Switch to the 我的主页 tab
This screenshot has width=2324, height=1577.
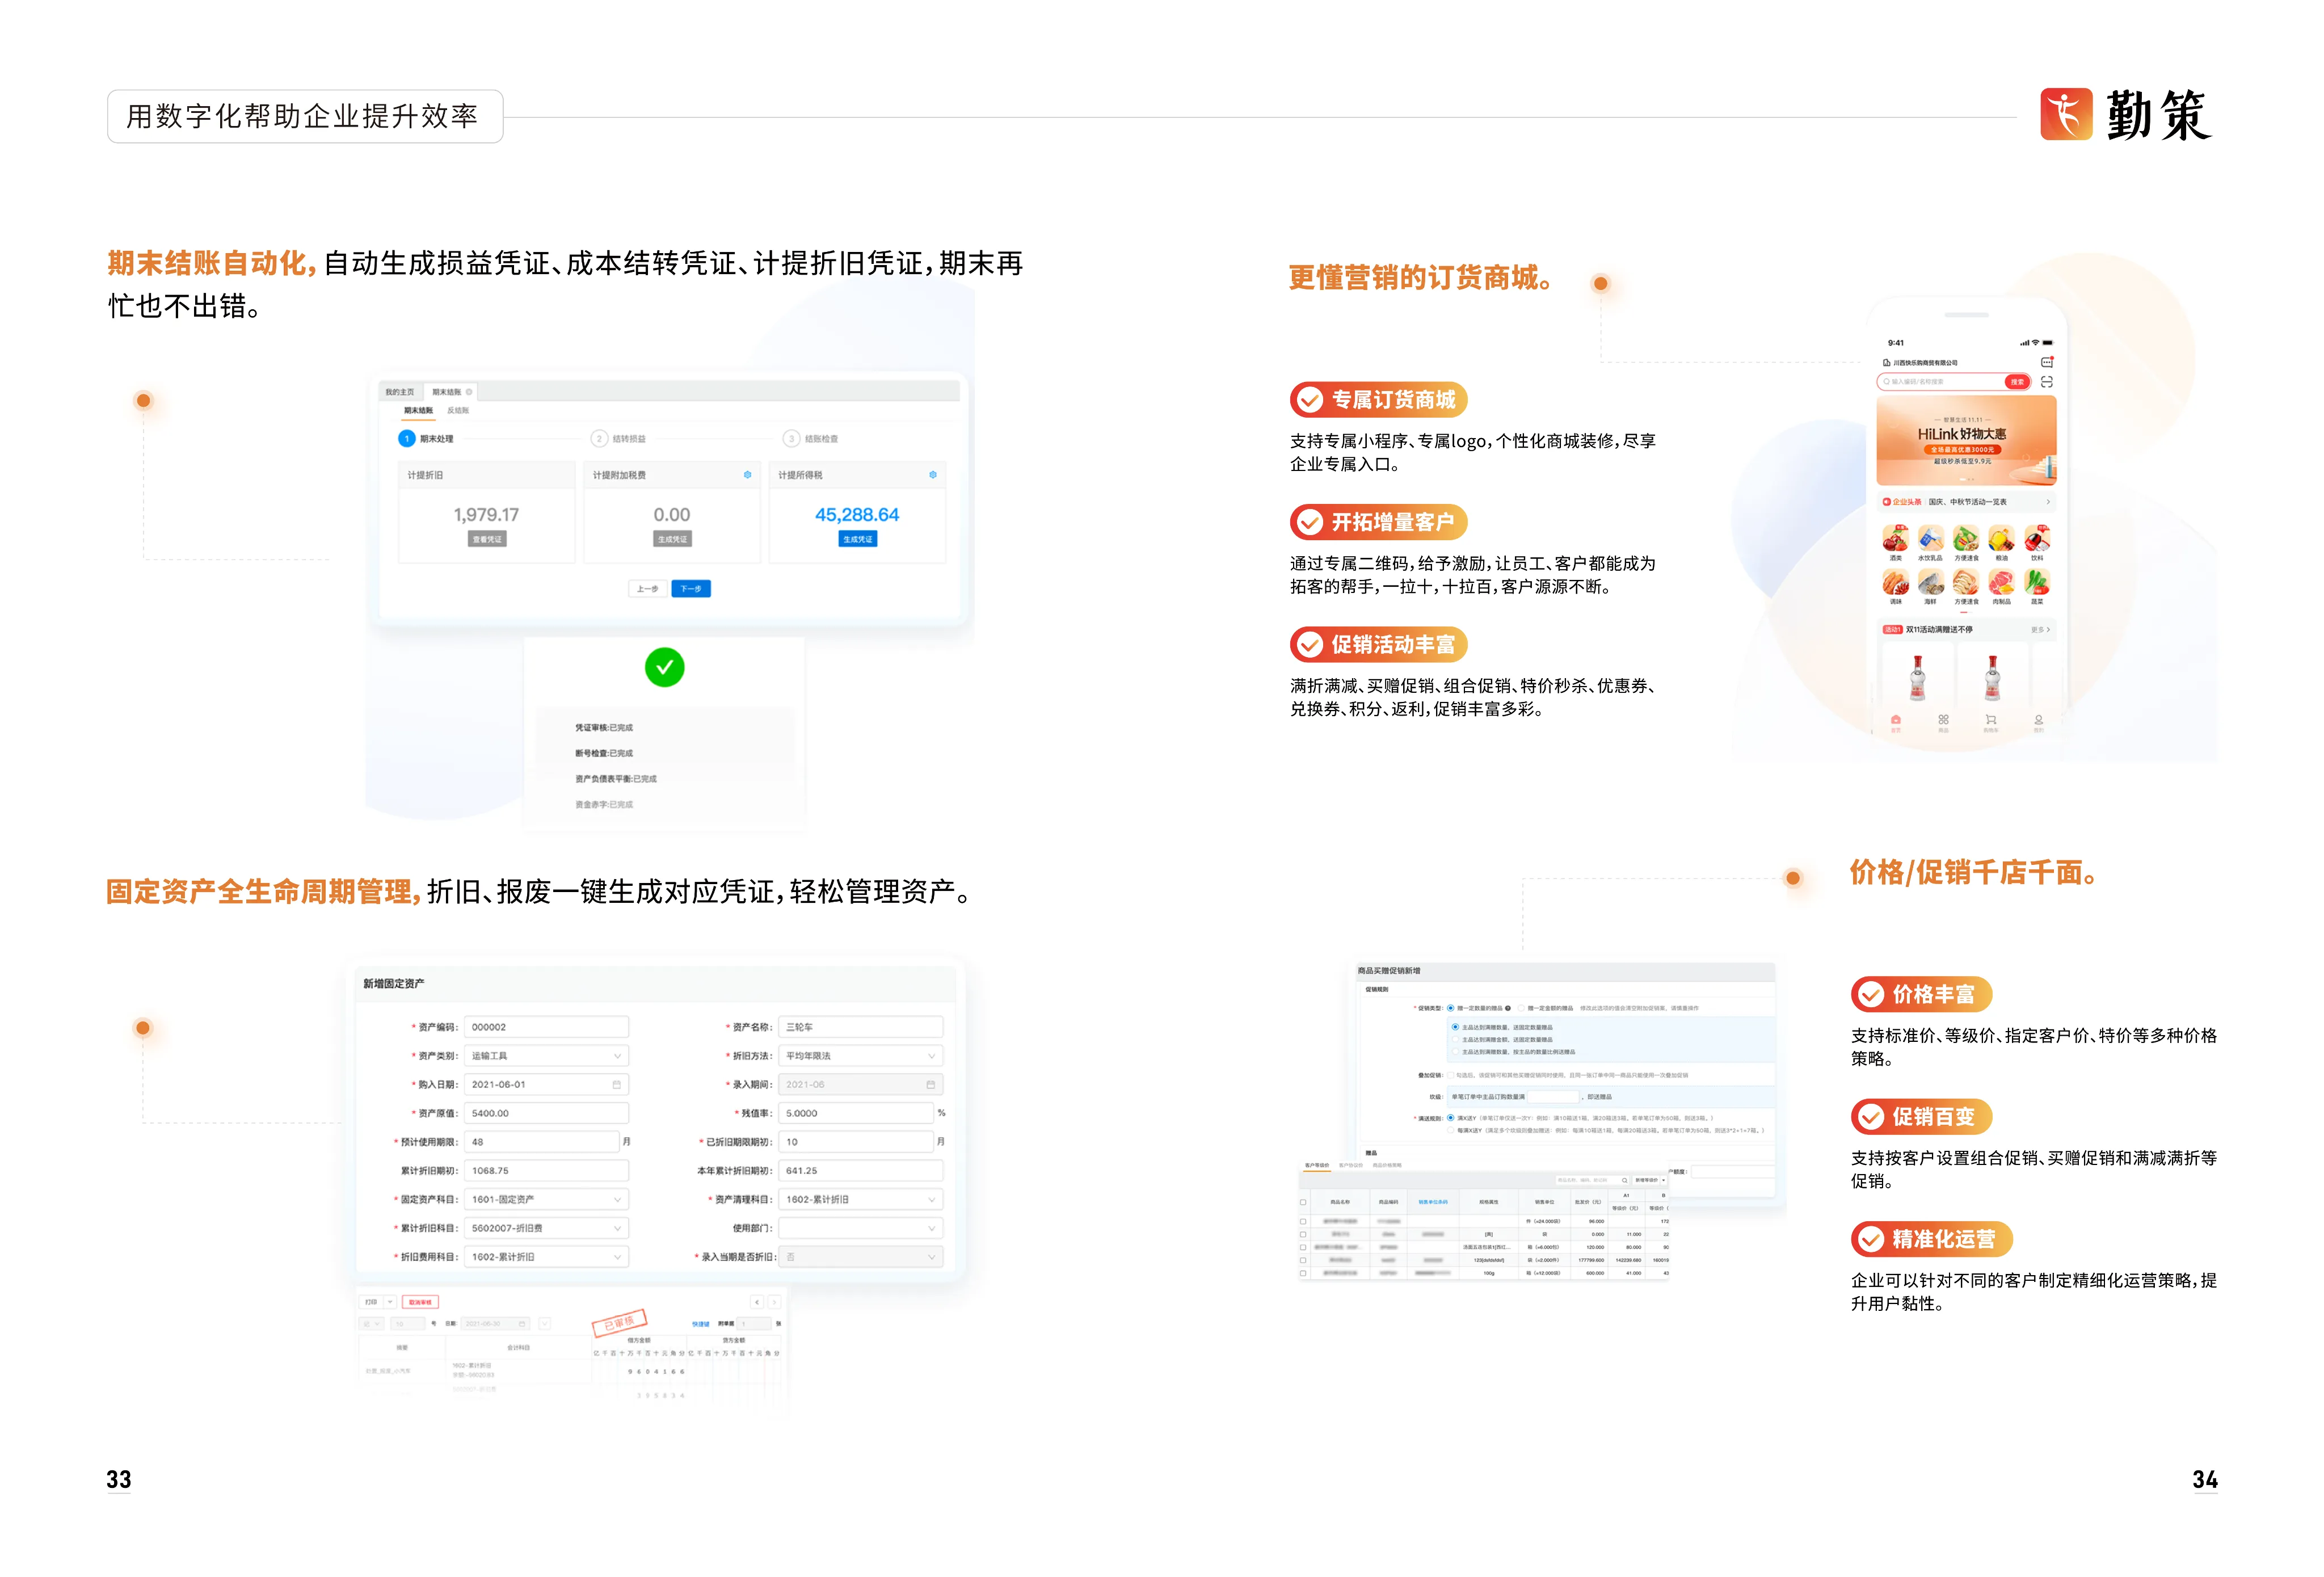[x=400, y=392]
